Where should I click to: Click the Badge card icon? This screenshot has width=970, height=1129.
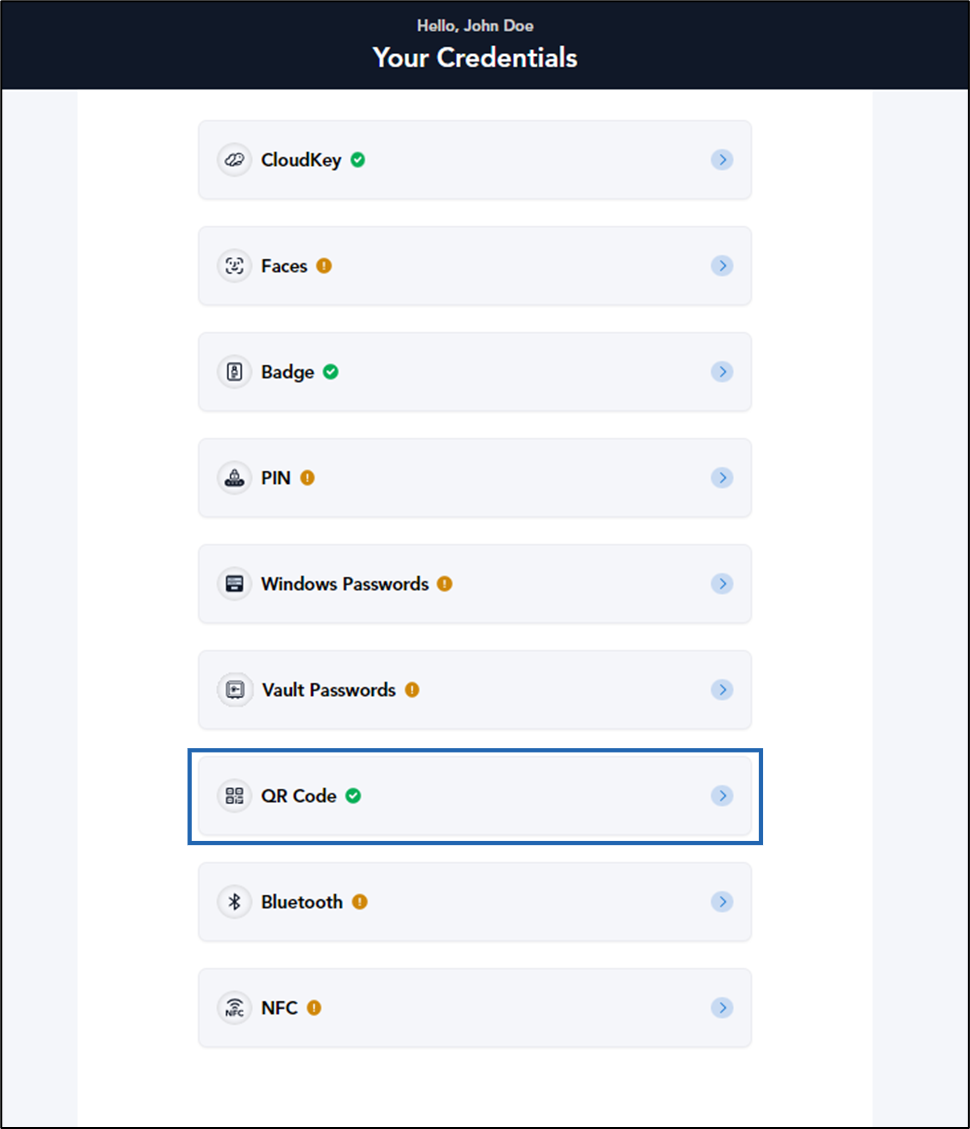234,372
